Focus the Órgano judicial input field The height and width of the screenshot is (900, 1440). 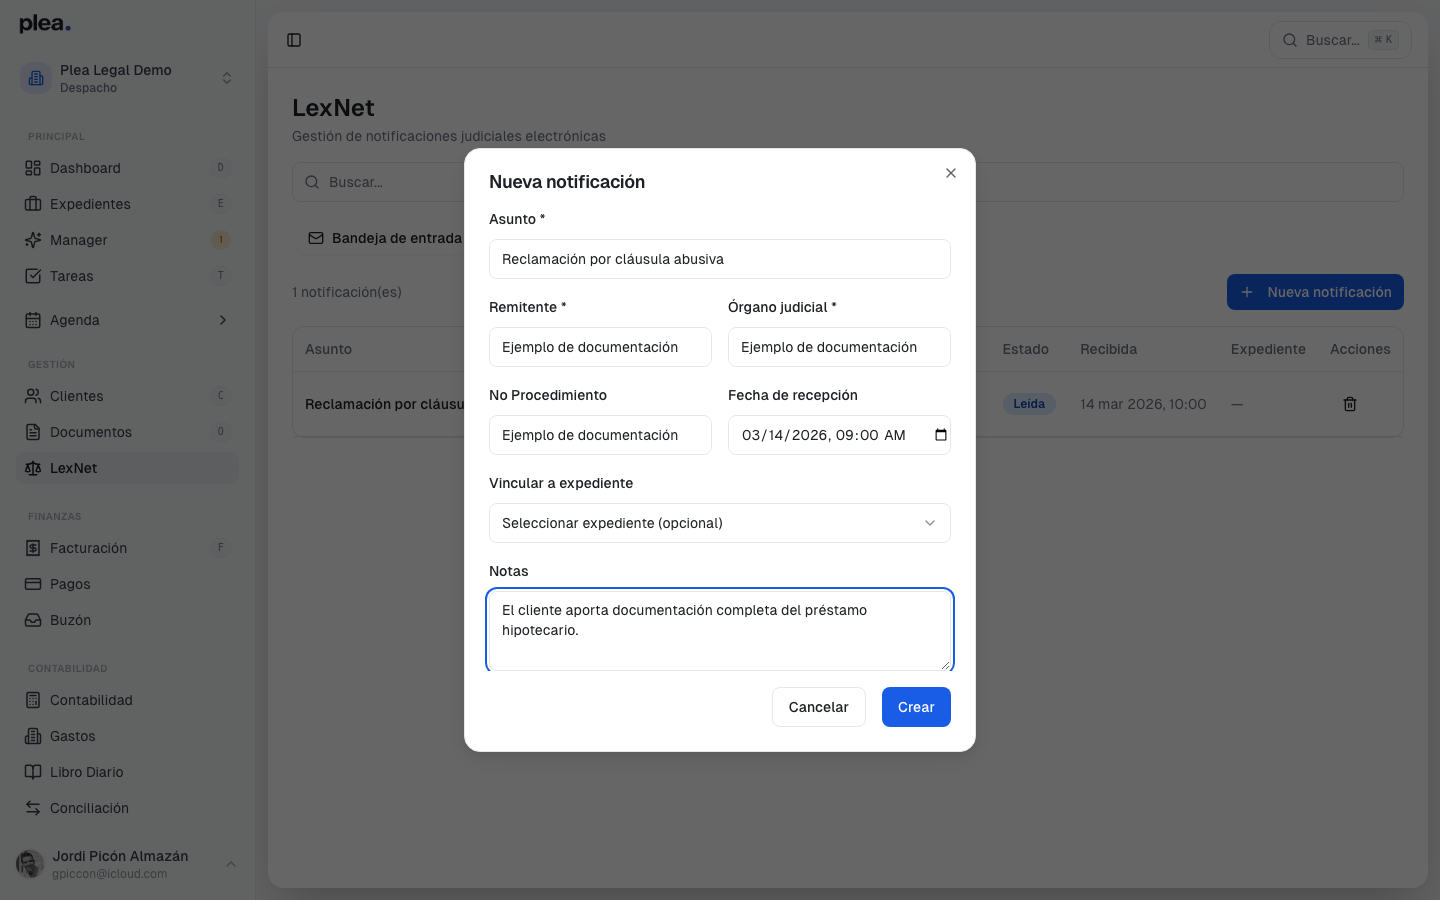[839, 347]
